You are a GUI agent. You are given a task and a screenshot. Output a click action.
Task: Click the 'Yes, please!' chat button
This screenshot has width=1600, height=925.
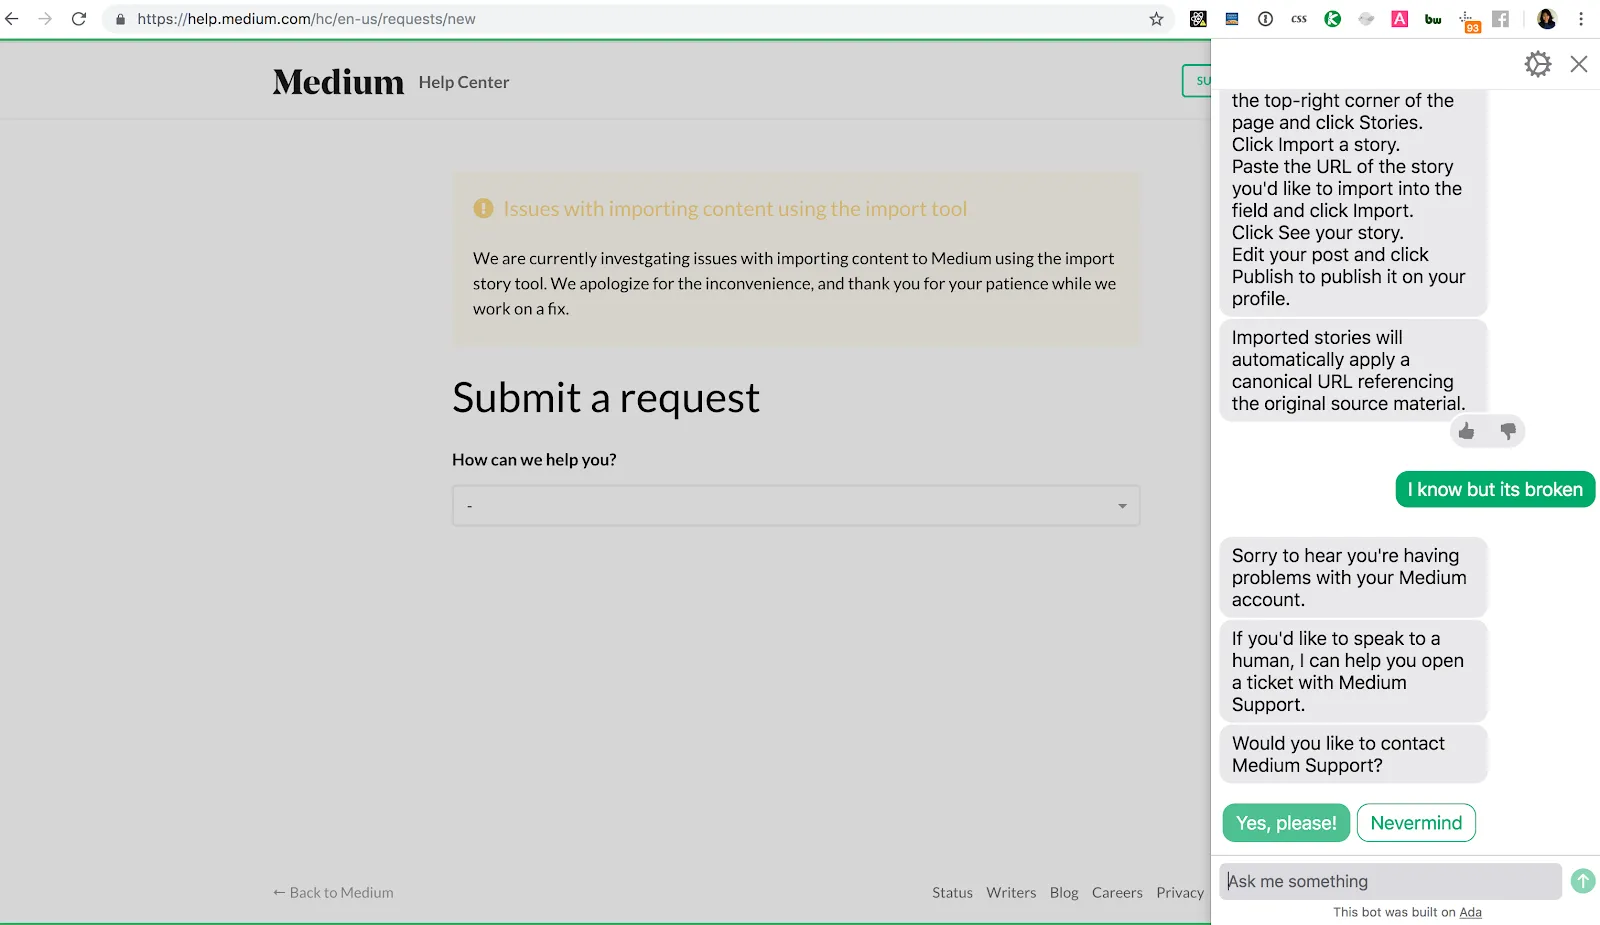[x=1286, y=823]
